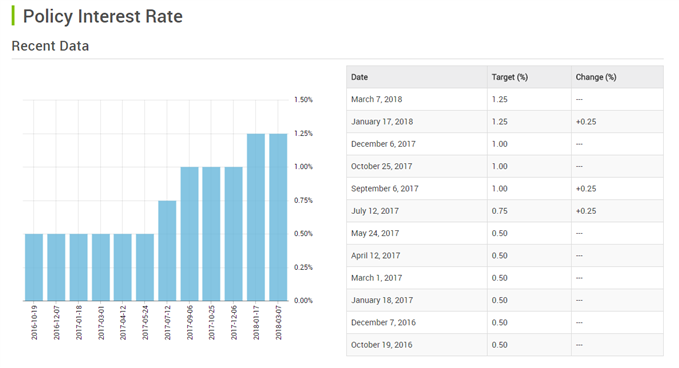The image size is (679, 368).
Task: Select the 2017-12-06 chart bar
Action: pyautogui.click(x=234, y=234)
